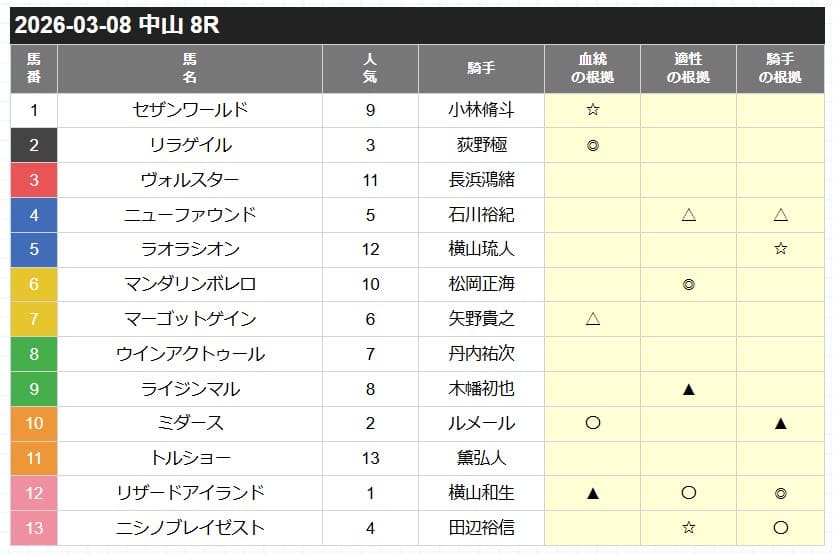Viewport: 833px width, 555px height.
Task: Click the double circle mark in マンダリンボレロ's row
Action: [x=688, y=284]
